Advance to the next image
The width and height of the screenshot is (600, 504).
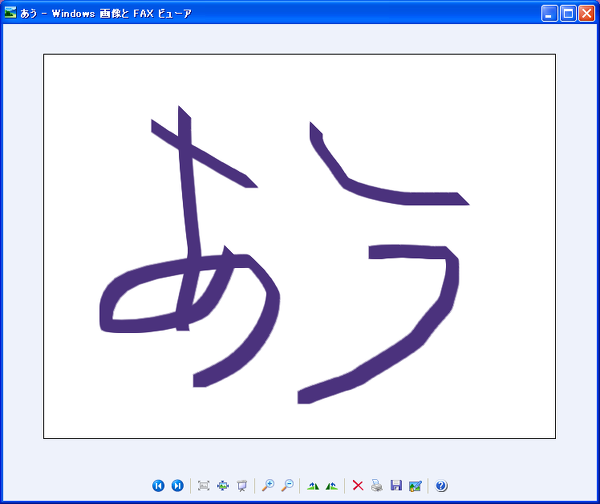pos(177,486)
